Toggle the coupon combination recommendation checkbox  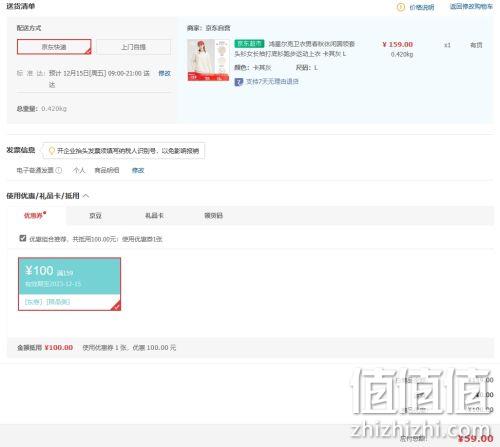pyautogui.click(x=23, y=238)
